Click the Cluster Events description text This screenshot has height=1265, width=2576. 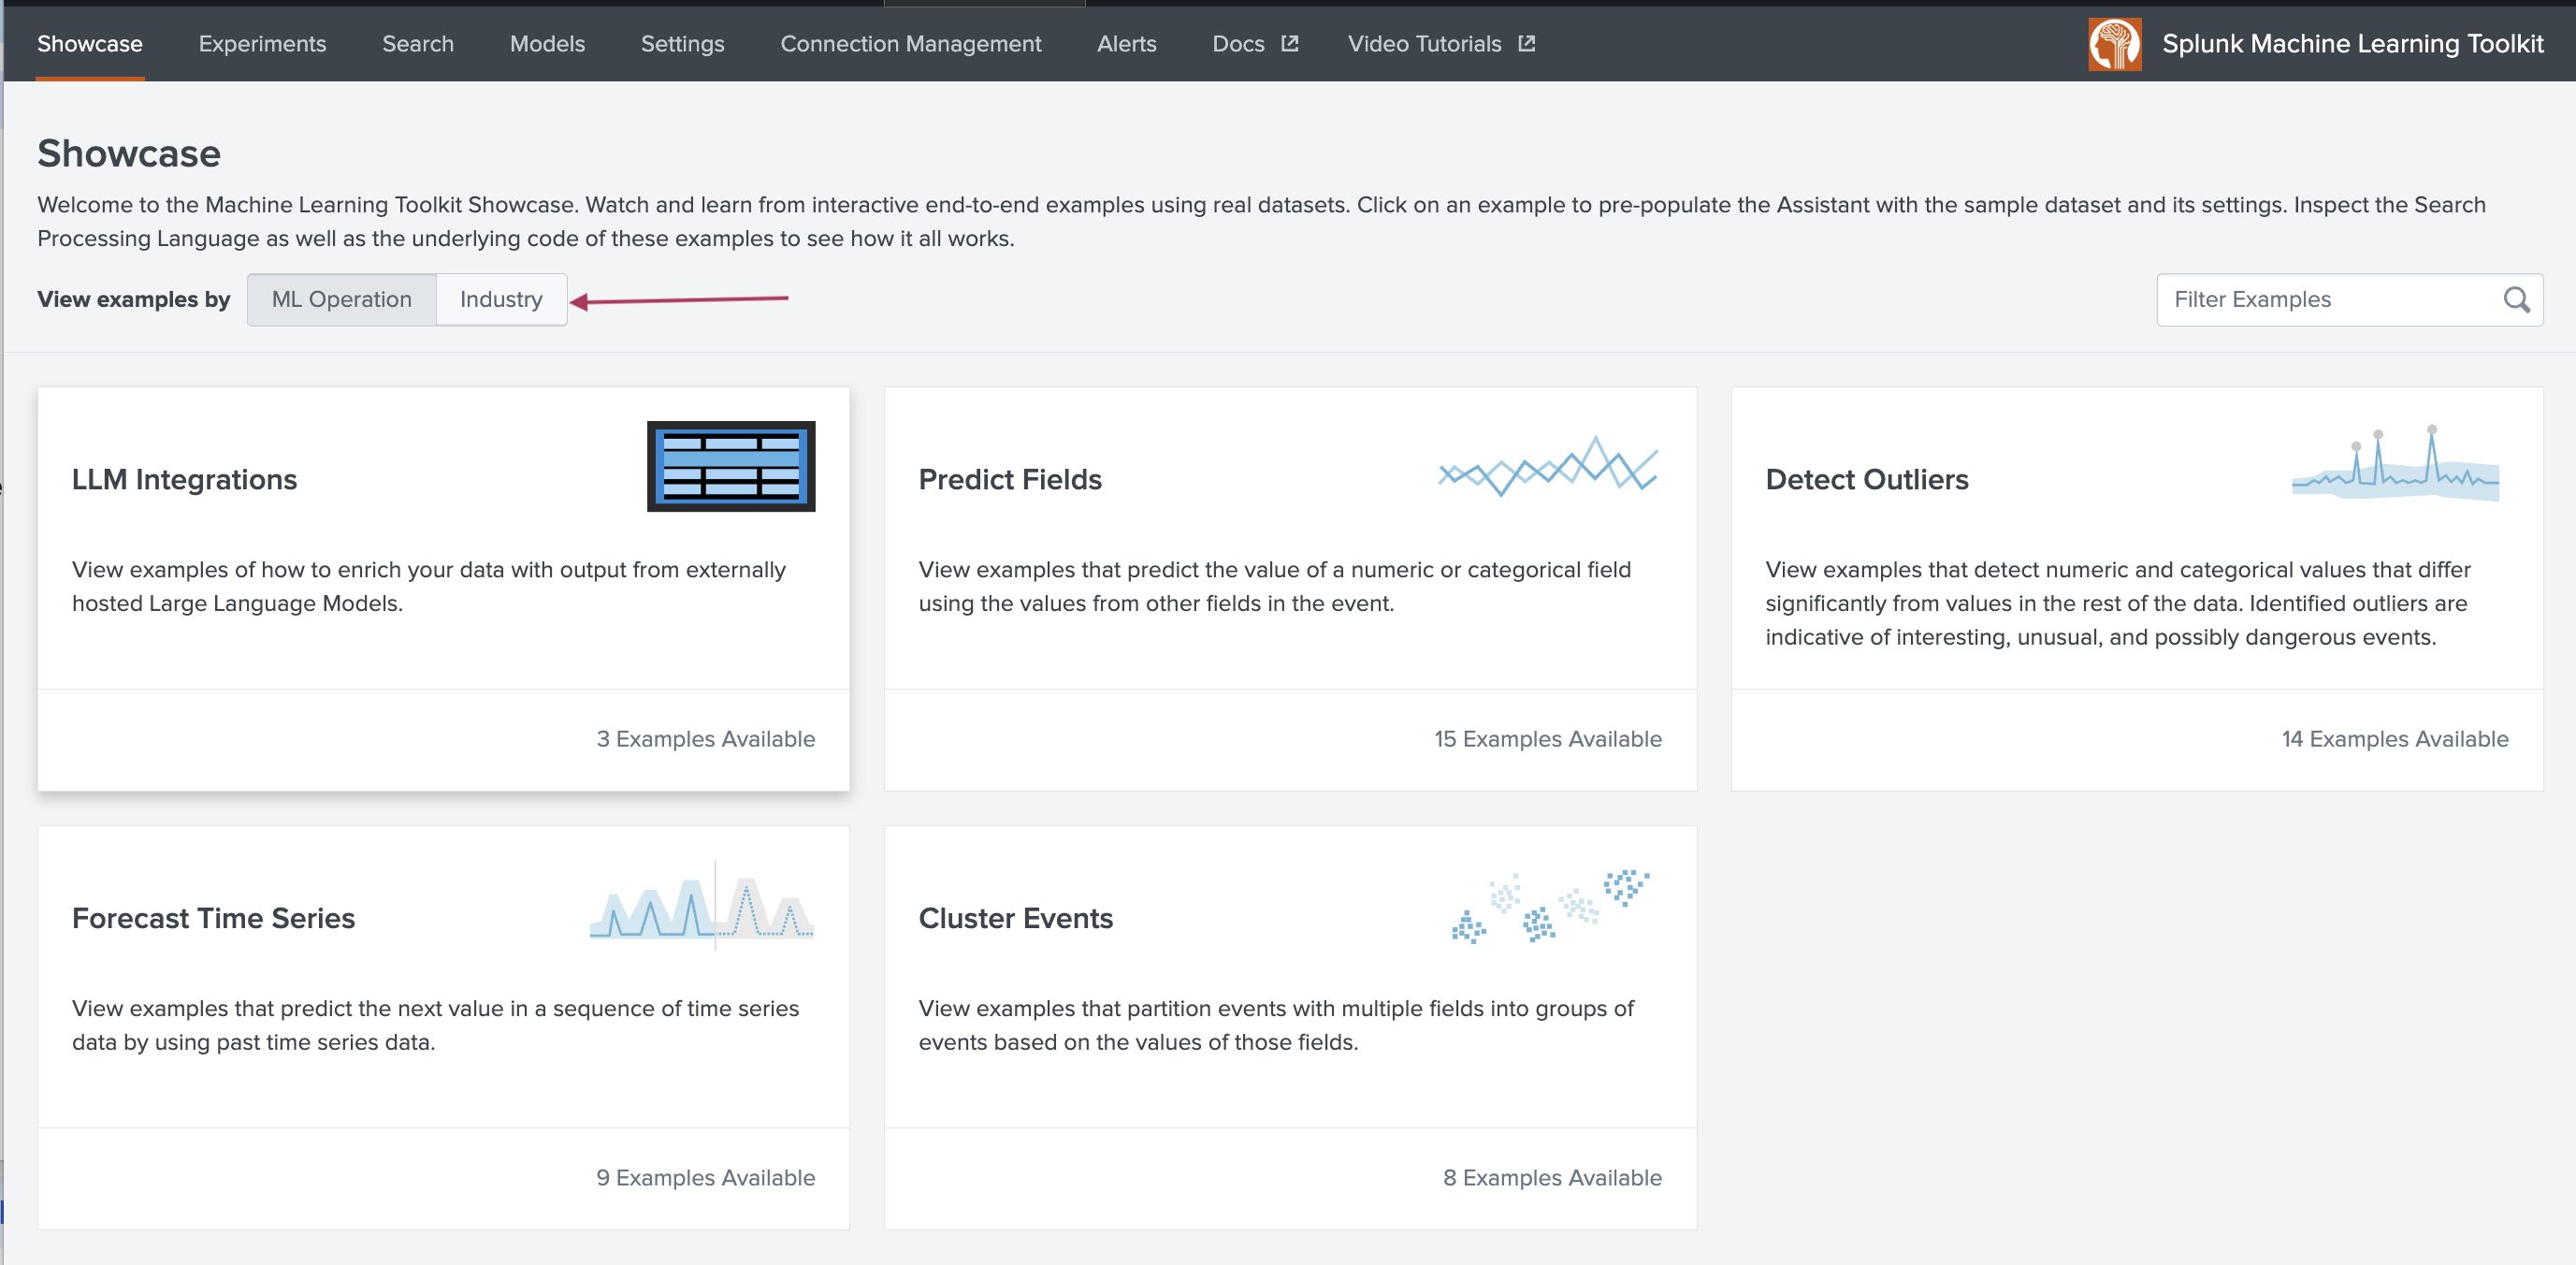pyautogui.click(x=1276, y=1025)
